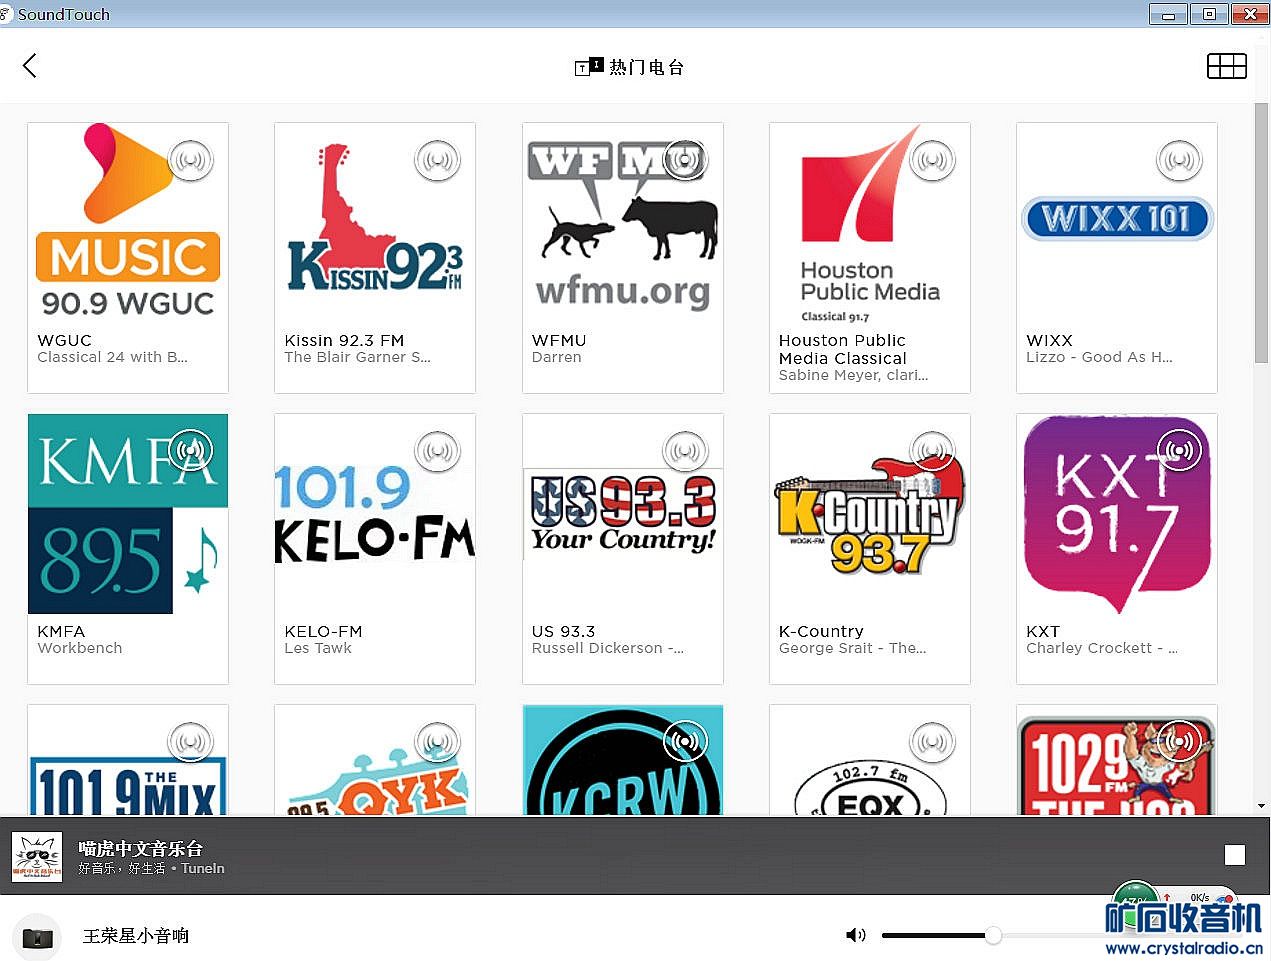
Task: Click the 'Charley Crockett -' subtitle
Action: 1102,648
